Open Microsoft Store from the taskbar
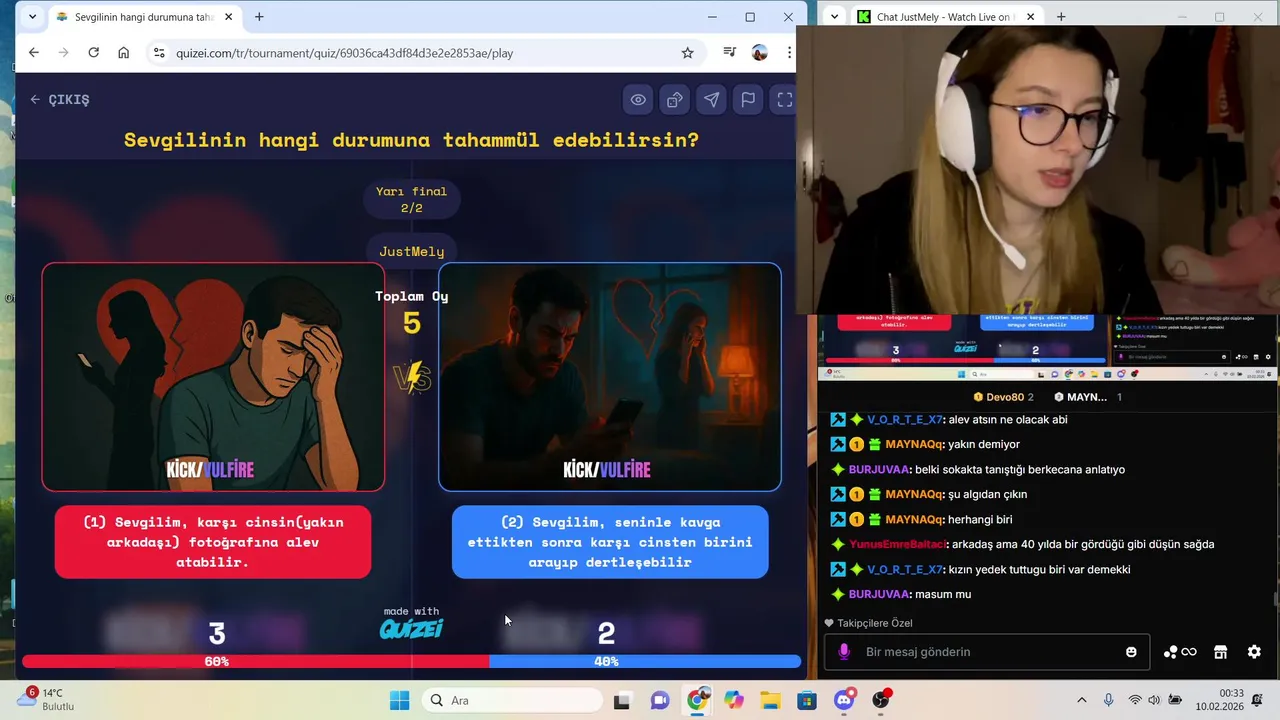The height and width of the screenshot is (720, 1280). tap(807, 700)
